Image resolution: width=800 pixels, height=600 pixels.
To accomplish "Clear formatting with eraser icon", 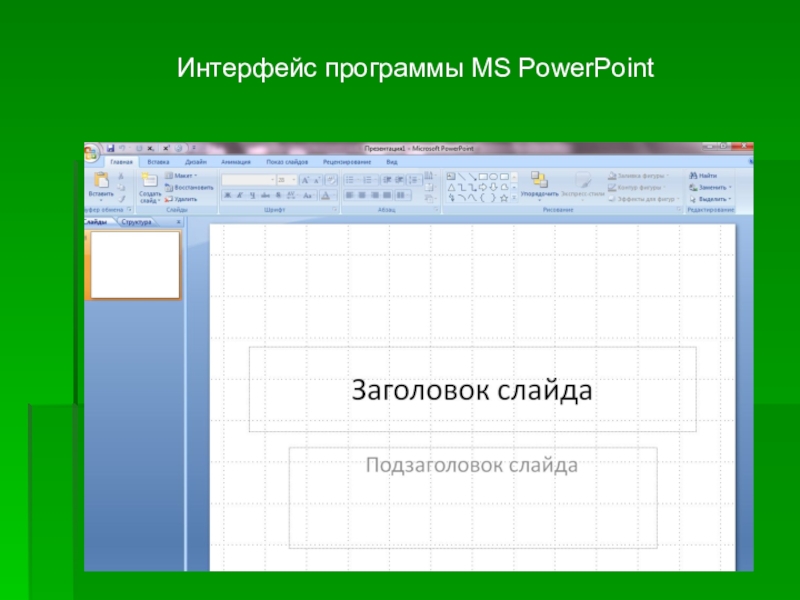I will point(331,180).
